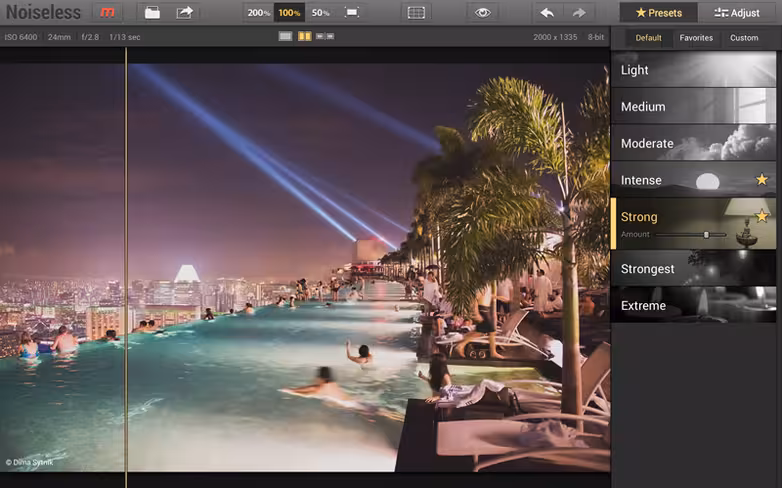Undo with the left curved arrow

coord(547,12)
